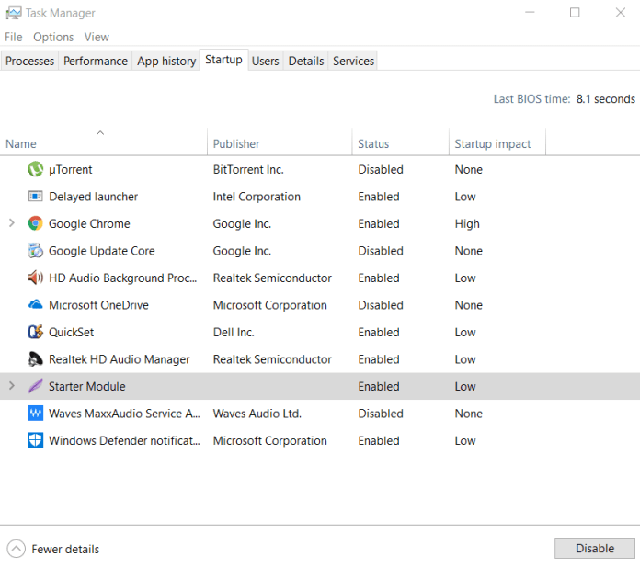The height and width of the screenshot is (568, 640).
Task: Select the Microsoft OneDrive name text
Action: pos(99,305)
